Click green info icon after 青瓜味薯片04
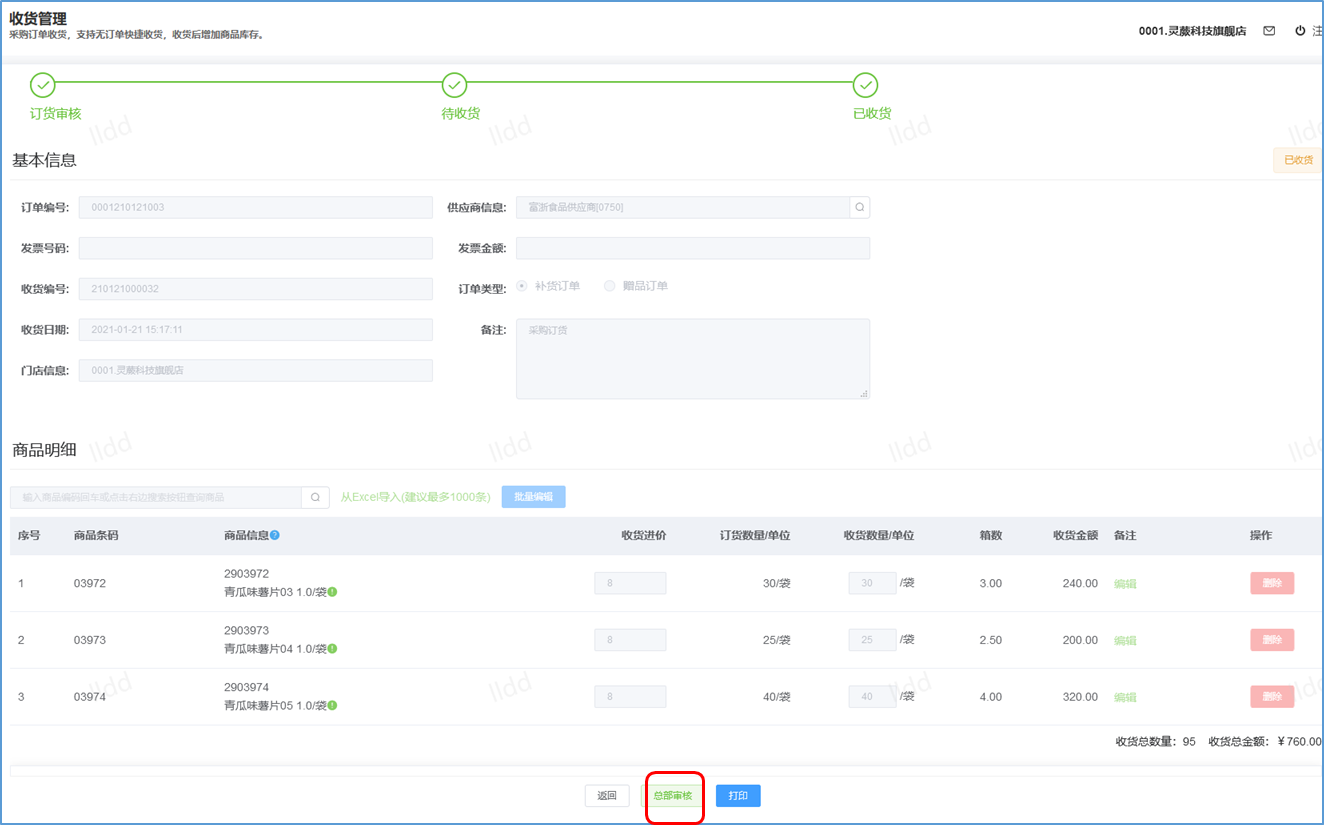 coord(332,649)
